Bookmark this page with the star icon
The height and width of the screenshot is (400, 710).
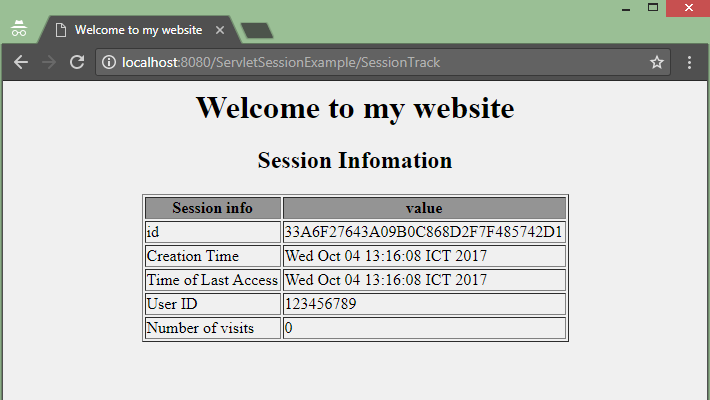coord(657,63)
